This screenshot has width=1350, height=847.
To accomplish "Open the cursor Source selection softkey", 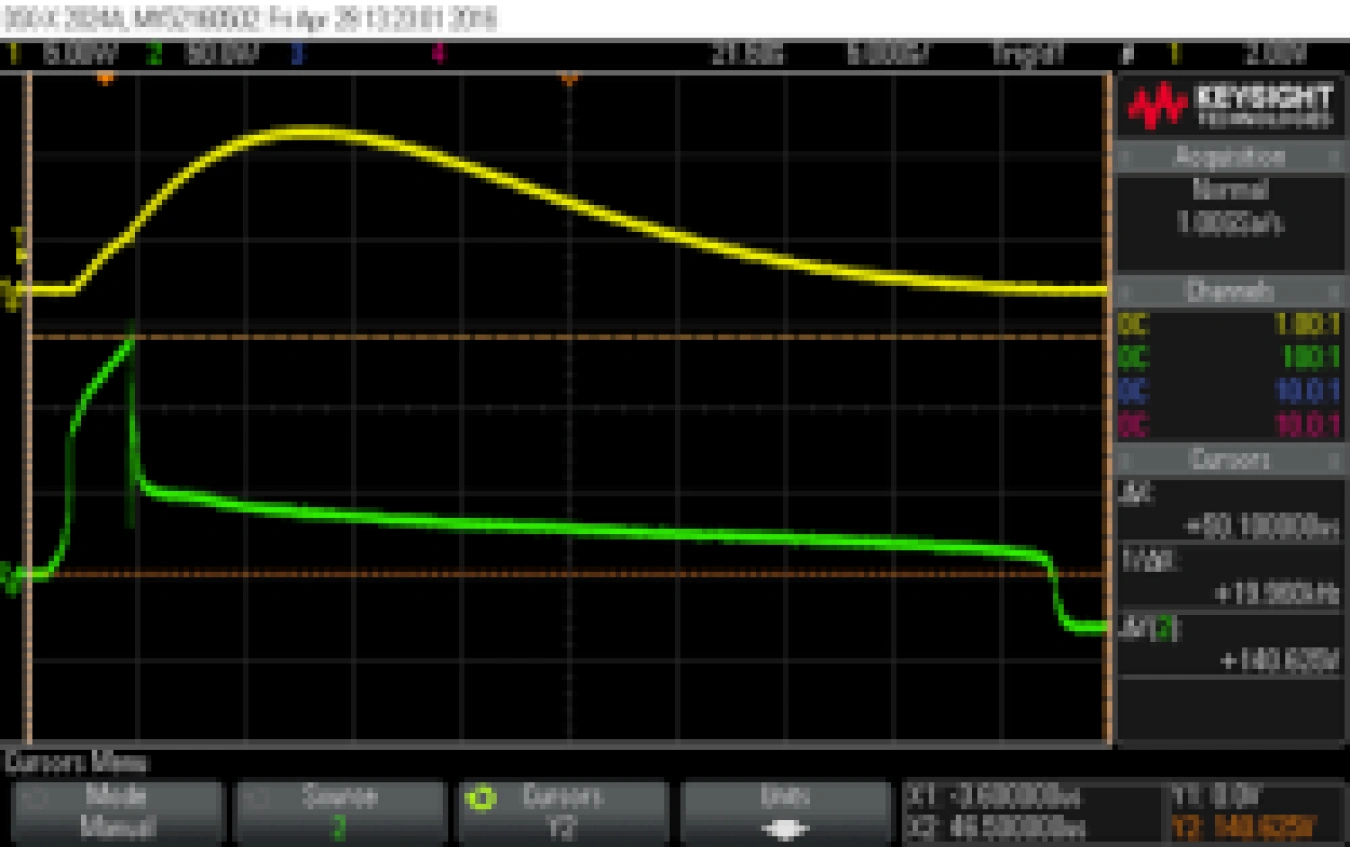I will click(339, 812).
